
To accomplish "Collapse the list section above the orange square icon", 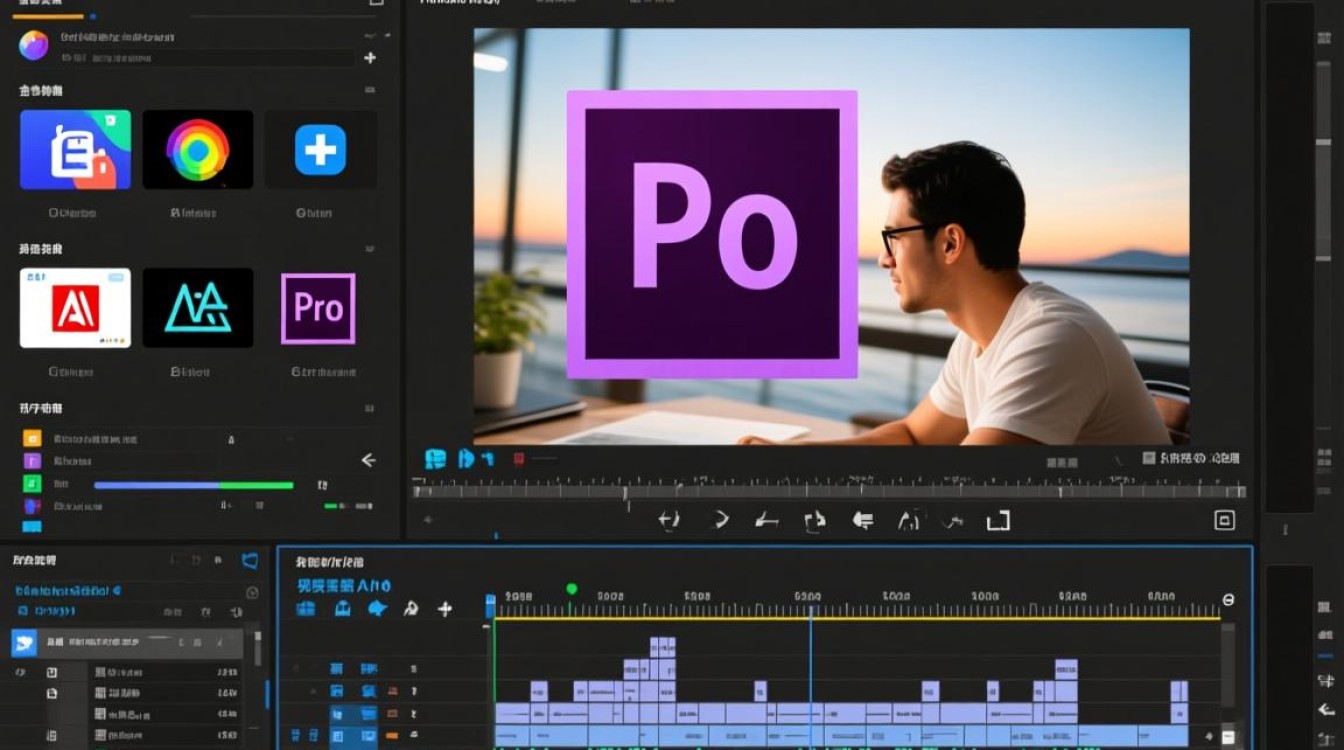I will (370, 408).
